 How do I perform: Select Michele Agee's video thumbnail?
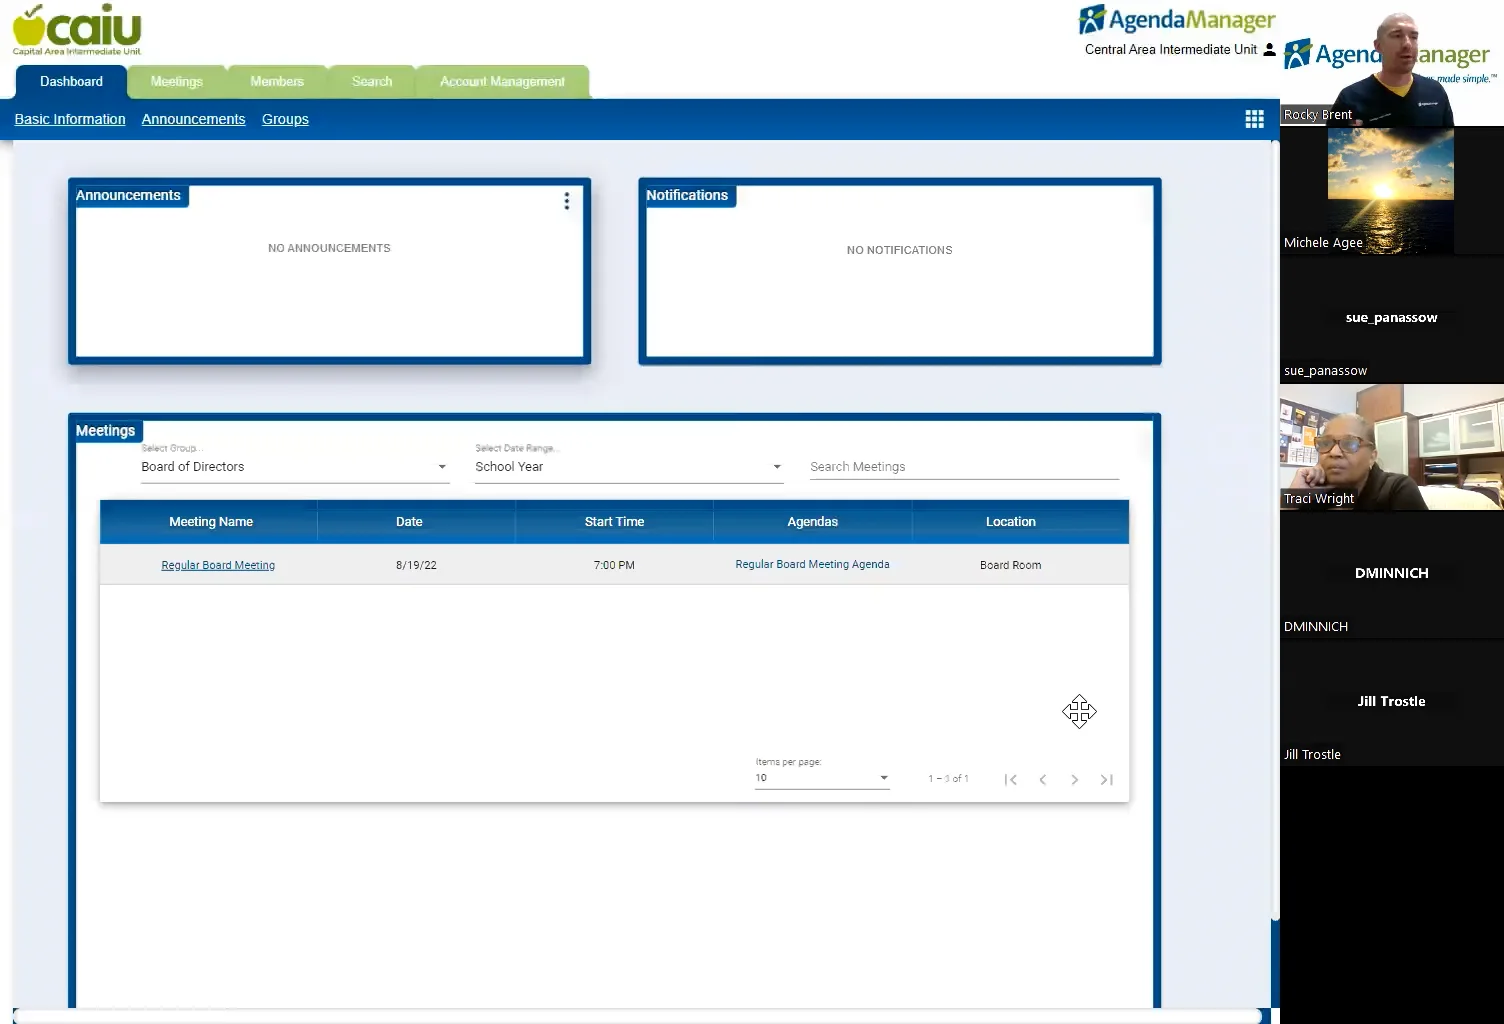1392,190
